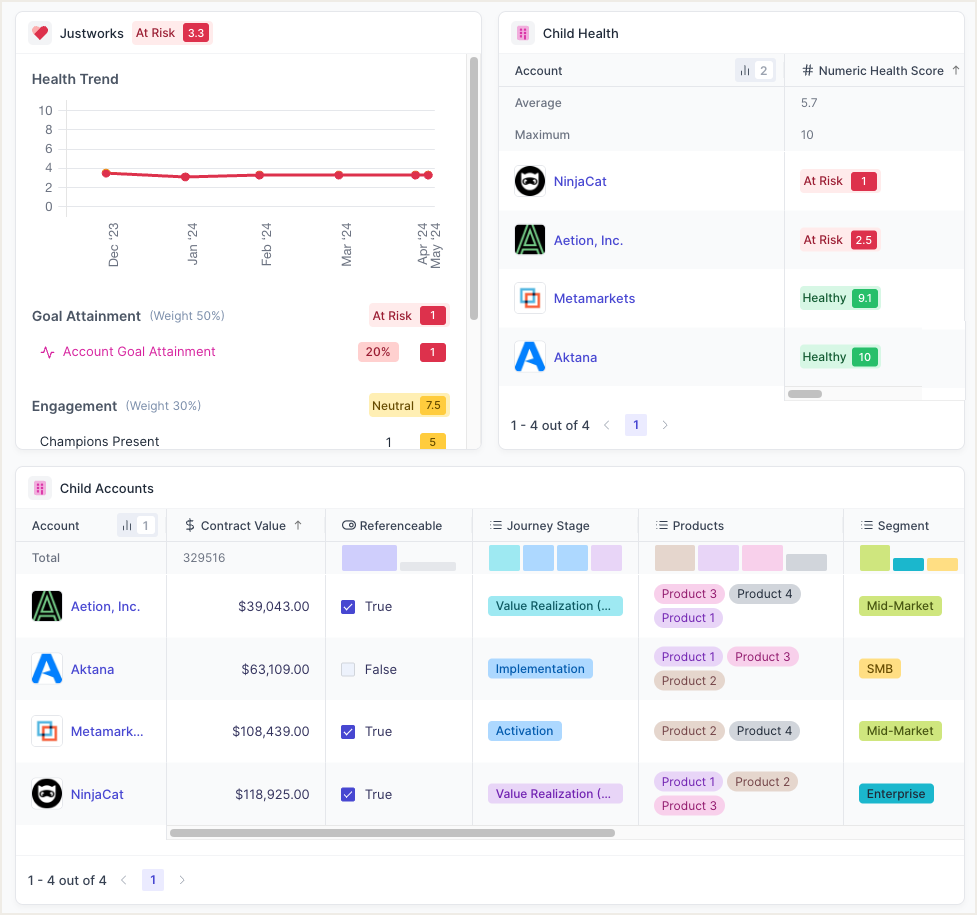Click the Child Accounts horizontal scrollbar
977x915 pixels.
(393, 833)
